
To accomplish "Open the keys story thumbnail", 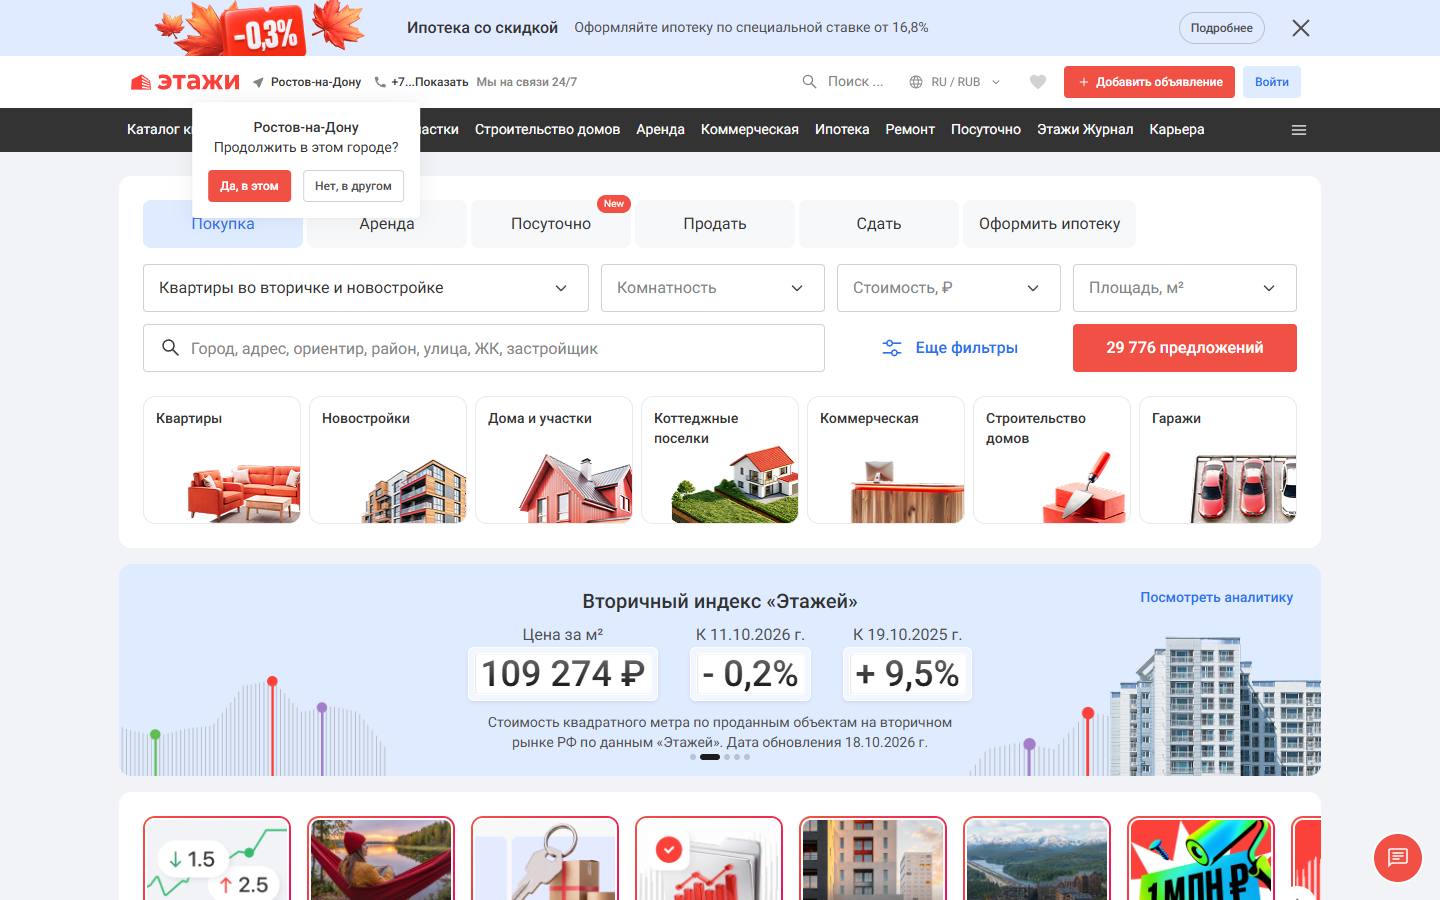I will [x=545, y=858].
